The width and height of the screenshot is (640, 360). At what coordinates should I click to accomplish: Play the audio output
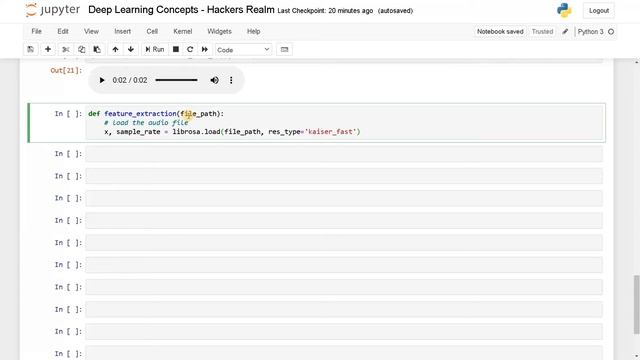pyautogui.click(x=102, y=80)
